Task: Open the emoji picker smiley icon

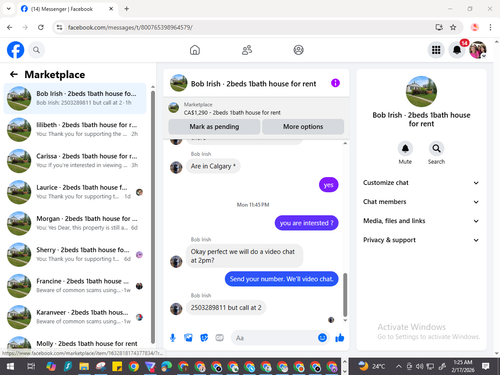Action: 322,338
